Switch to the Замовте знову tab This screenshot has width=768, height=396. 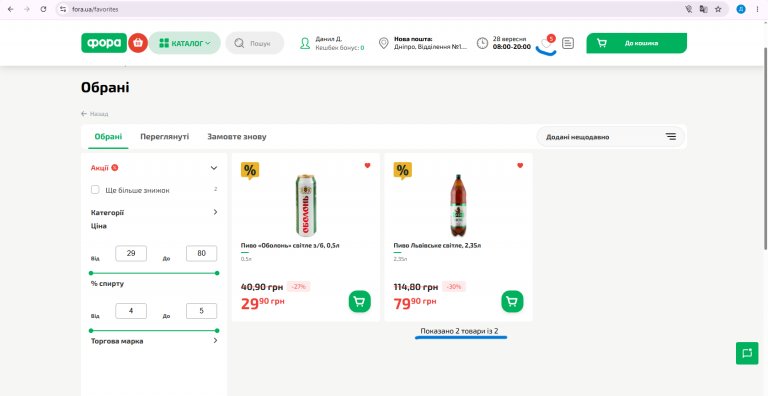(x=237, y=137)
